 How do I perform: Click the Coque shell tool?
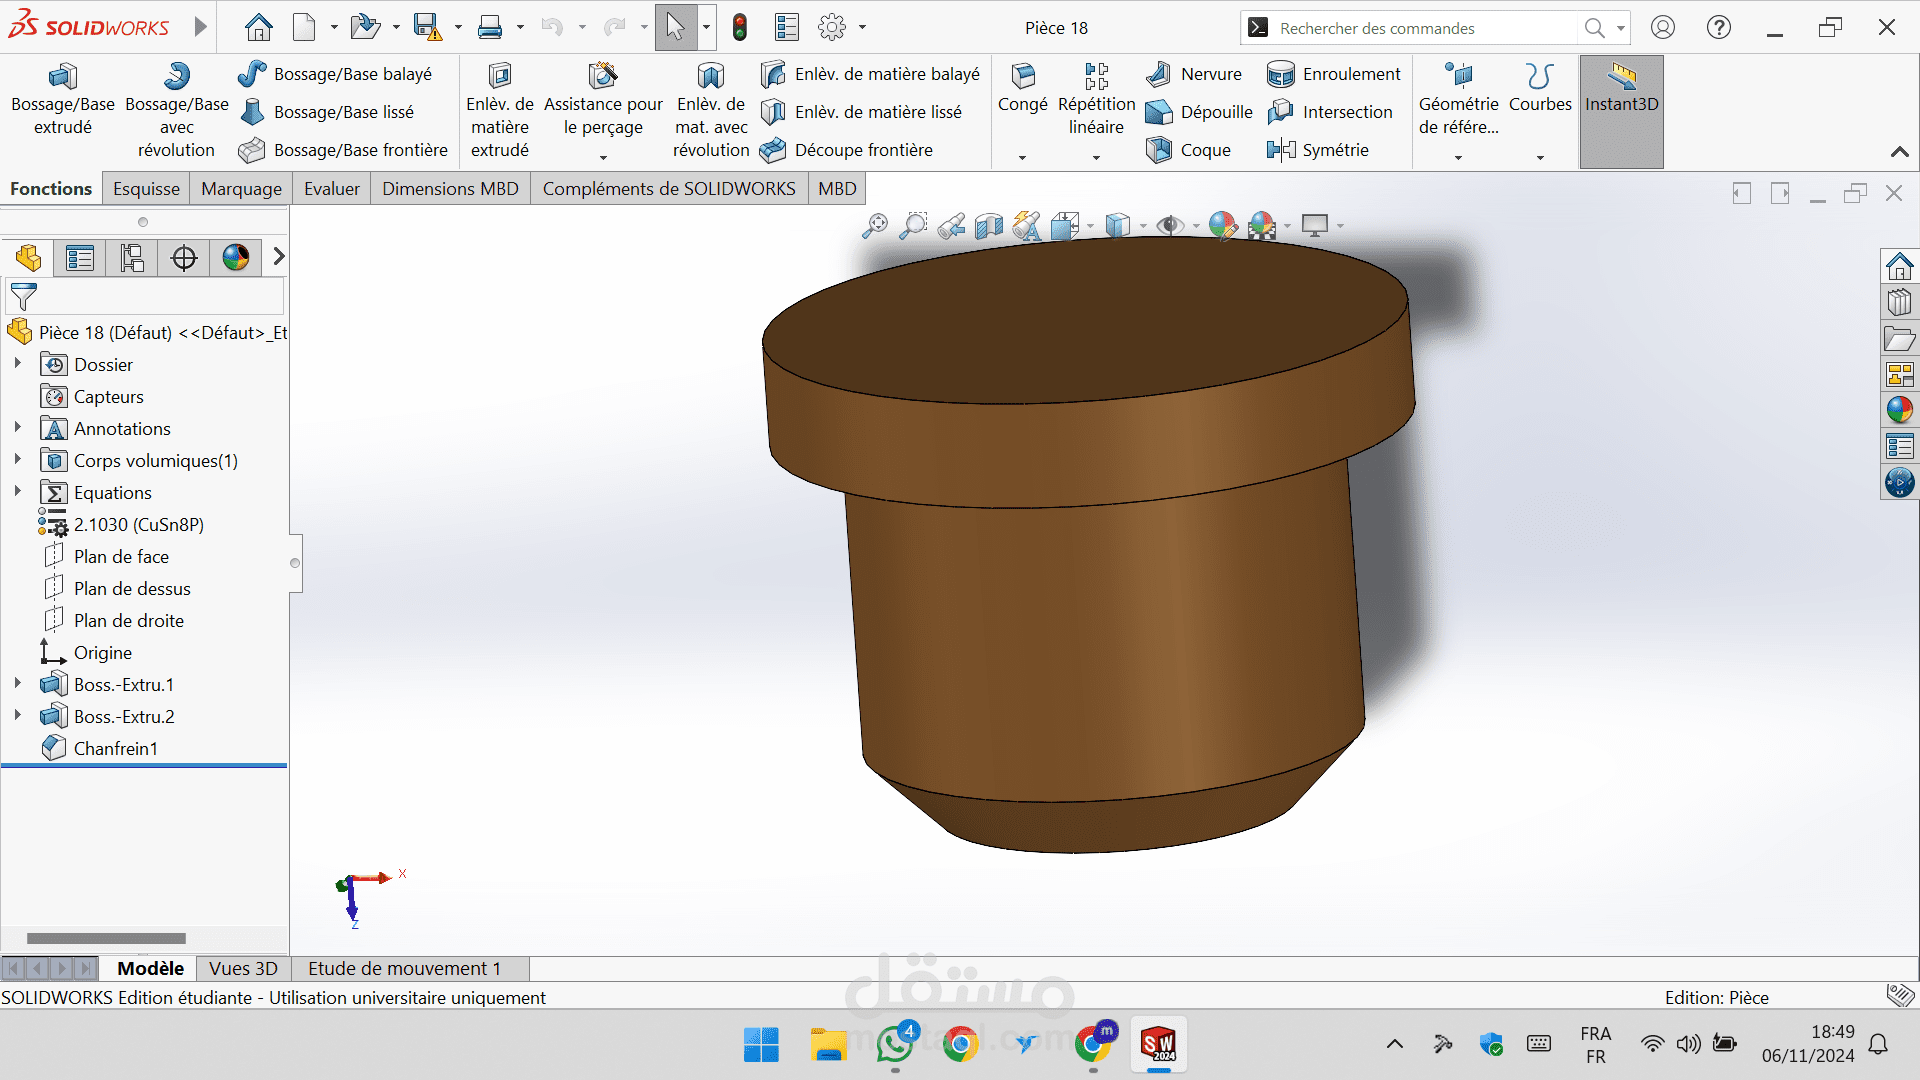[x=1189, y=150]
